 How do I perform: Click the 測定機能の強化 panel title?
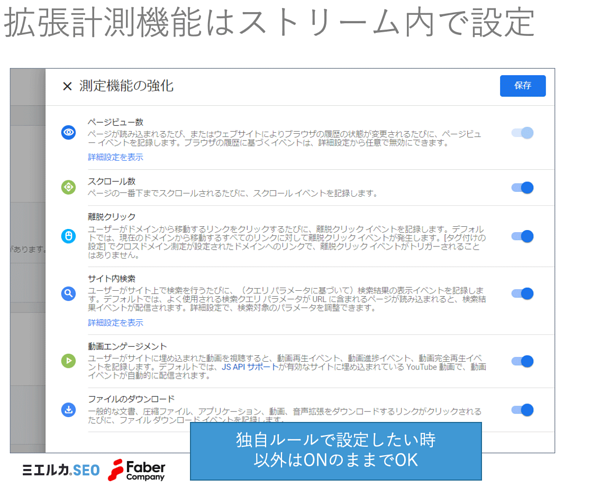[x=126, y=86]
